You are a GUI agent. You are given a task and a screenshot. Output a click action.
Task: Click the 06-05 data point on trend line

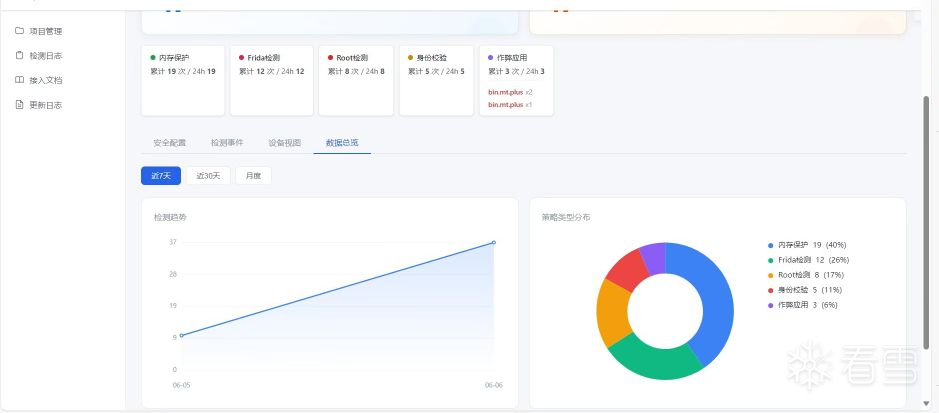pyautogui.click(x=181, y=335)
